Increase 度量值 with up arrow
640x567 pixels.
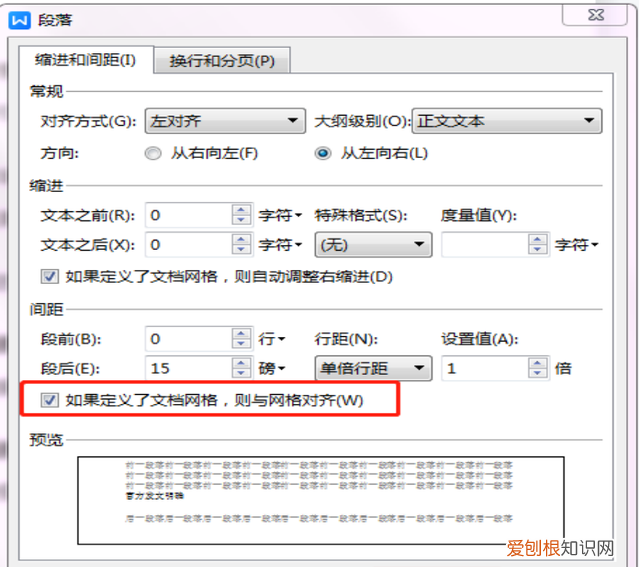click(x=538, y=240)
